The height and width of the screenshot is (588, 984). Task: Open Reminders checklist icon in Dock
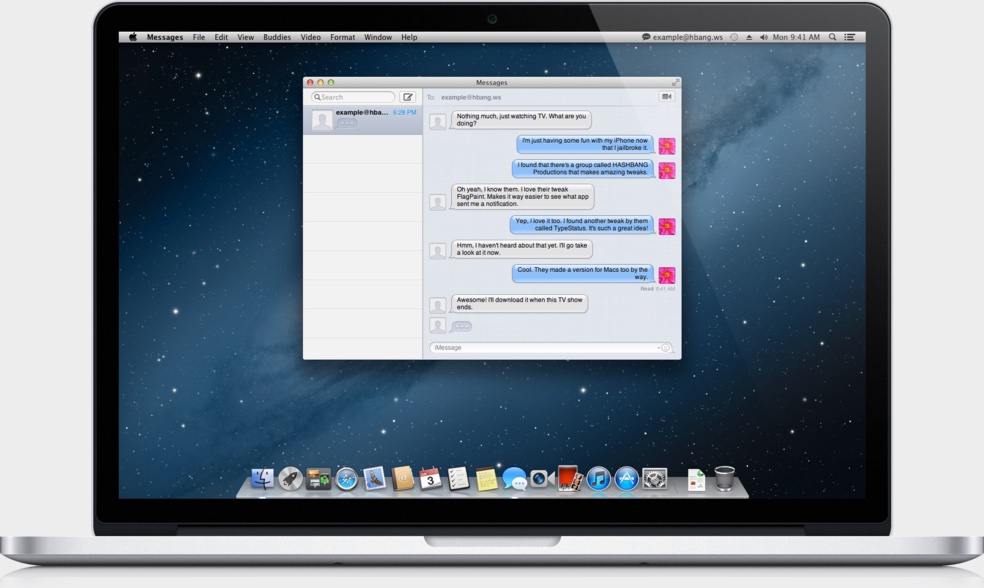coord(458,479)
